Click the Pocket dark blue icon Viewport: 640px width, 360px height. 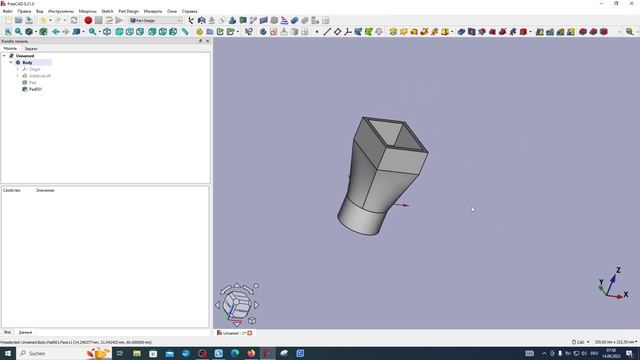pyautogui.click(x=461, y=31)
